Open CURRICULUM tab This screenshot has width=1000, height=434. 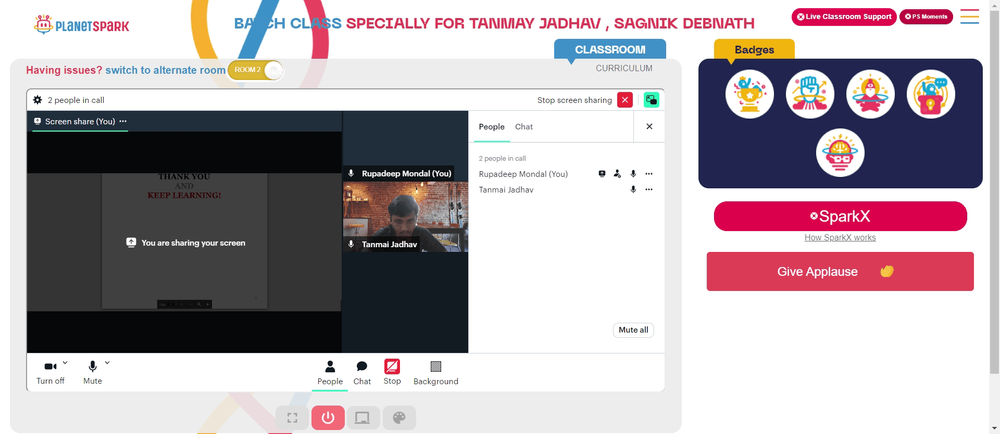pyautogui.click(x=624, y=68)
